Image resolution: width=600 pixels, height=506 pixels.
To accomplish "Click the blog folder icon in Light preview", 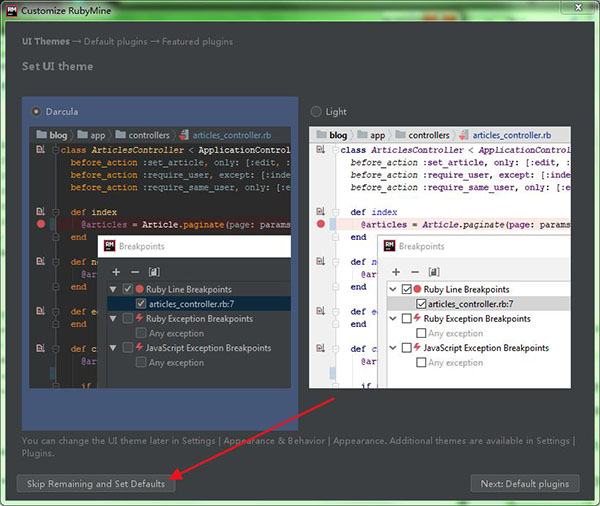I will [x=321, y=134].
